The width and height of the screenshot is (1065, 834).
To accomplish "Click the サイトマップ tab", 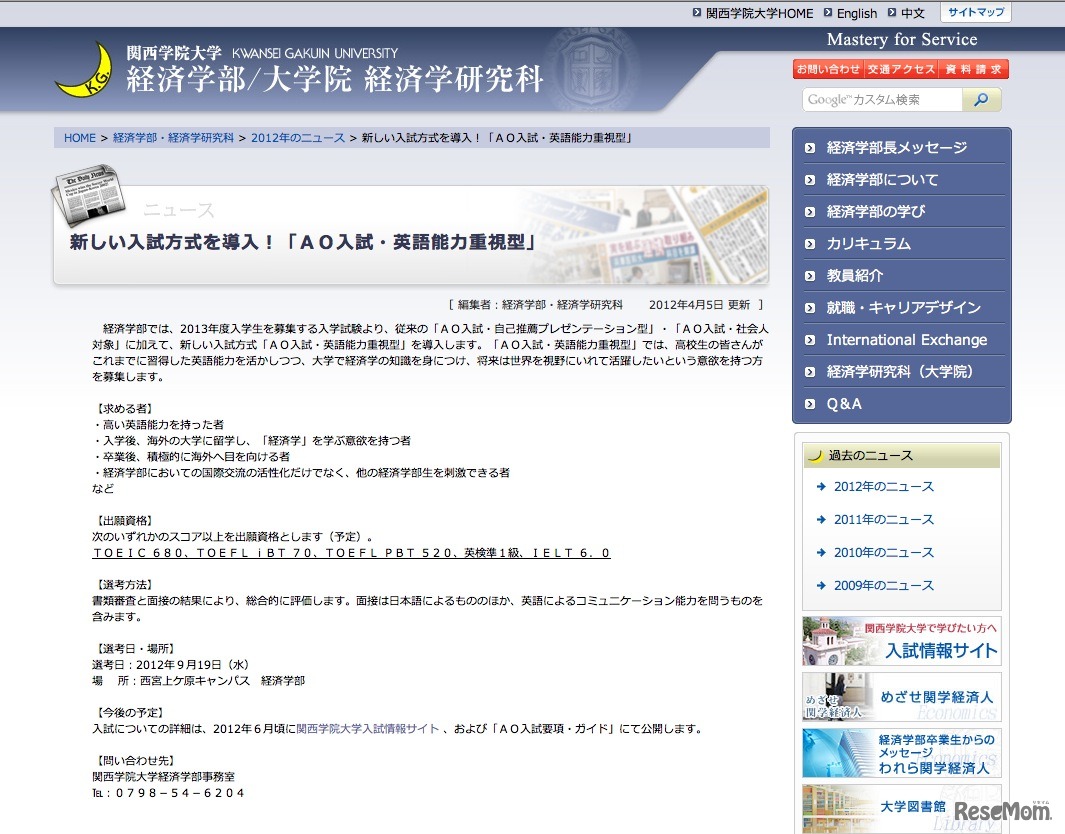I will click(976, 12).
